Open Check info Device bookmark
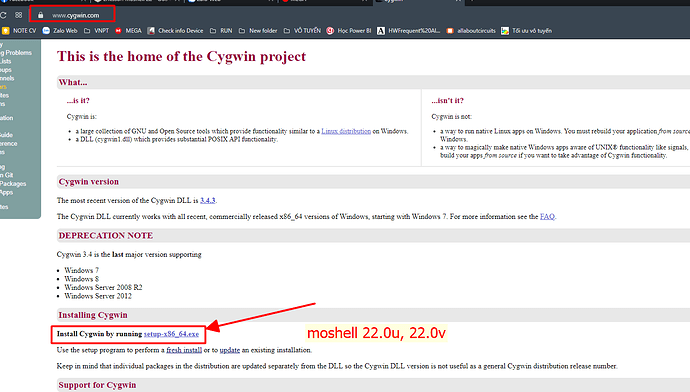690x392 pixels. coord(175,31)
